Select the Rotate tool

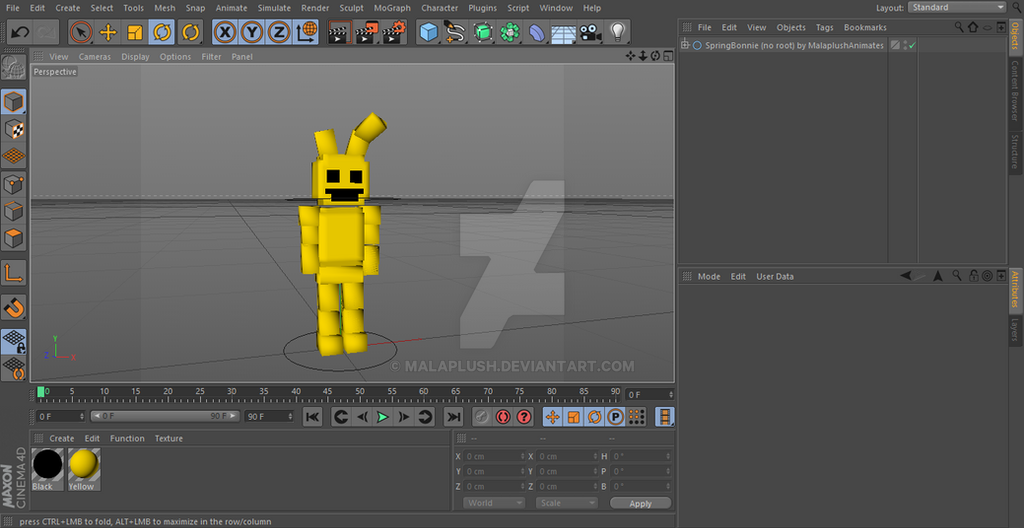pos(162,31)
